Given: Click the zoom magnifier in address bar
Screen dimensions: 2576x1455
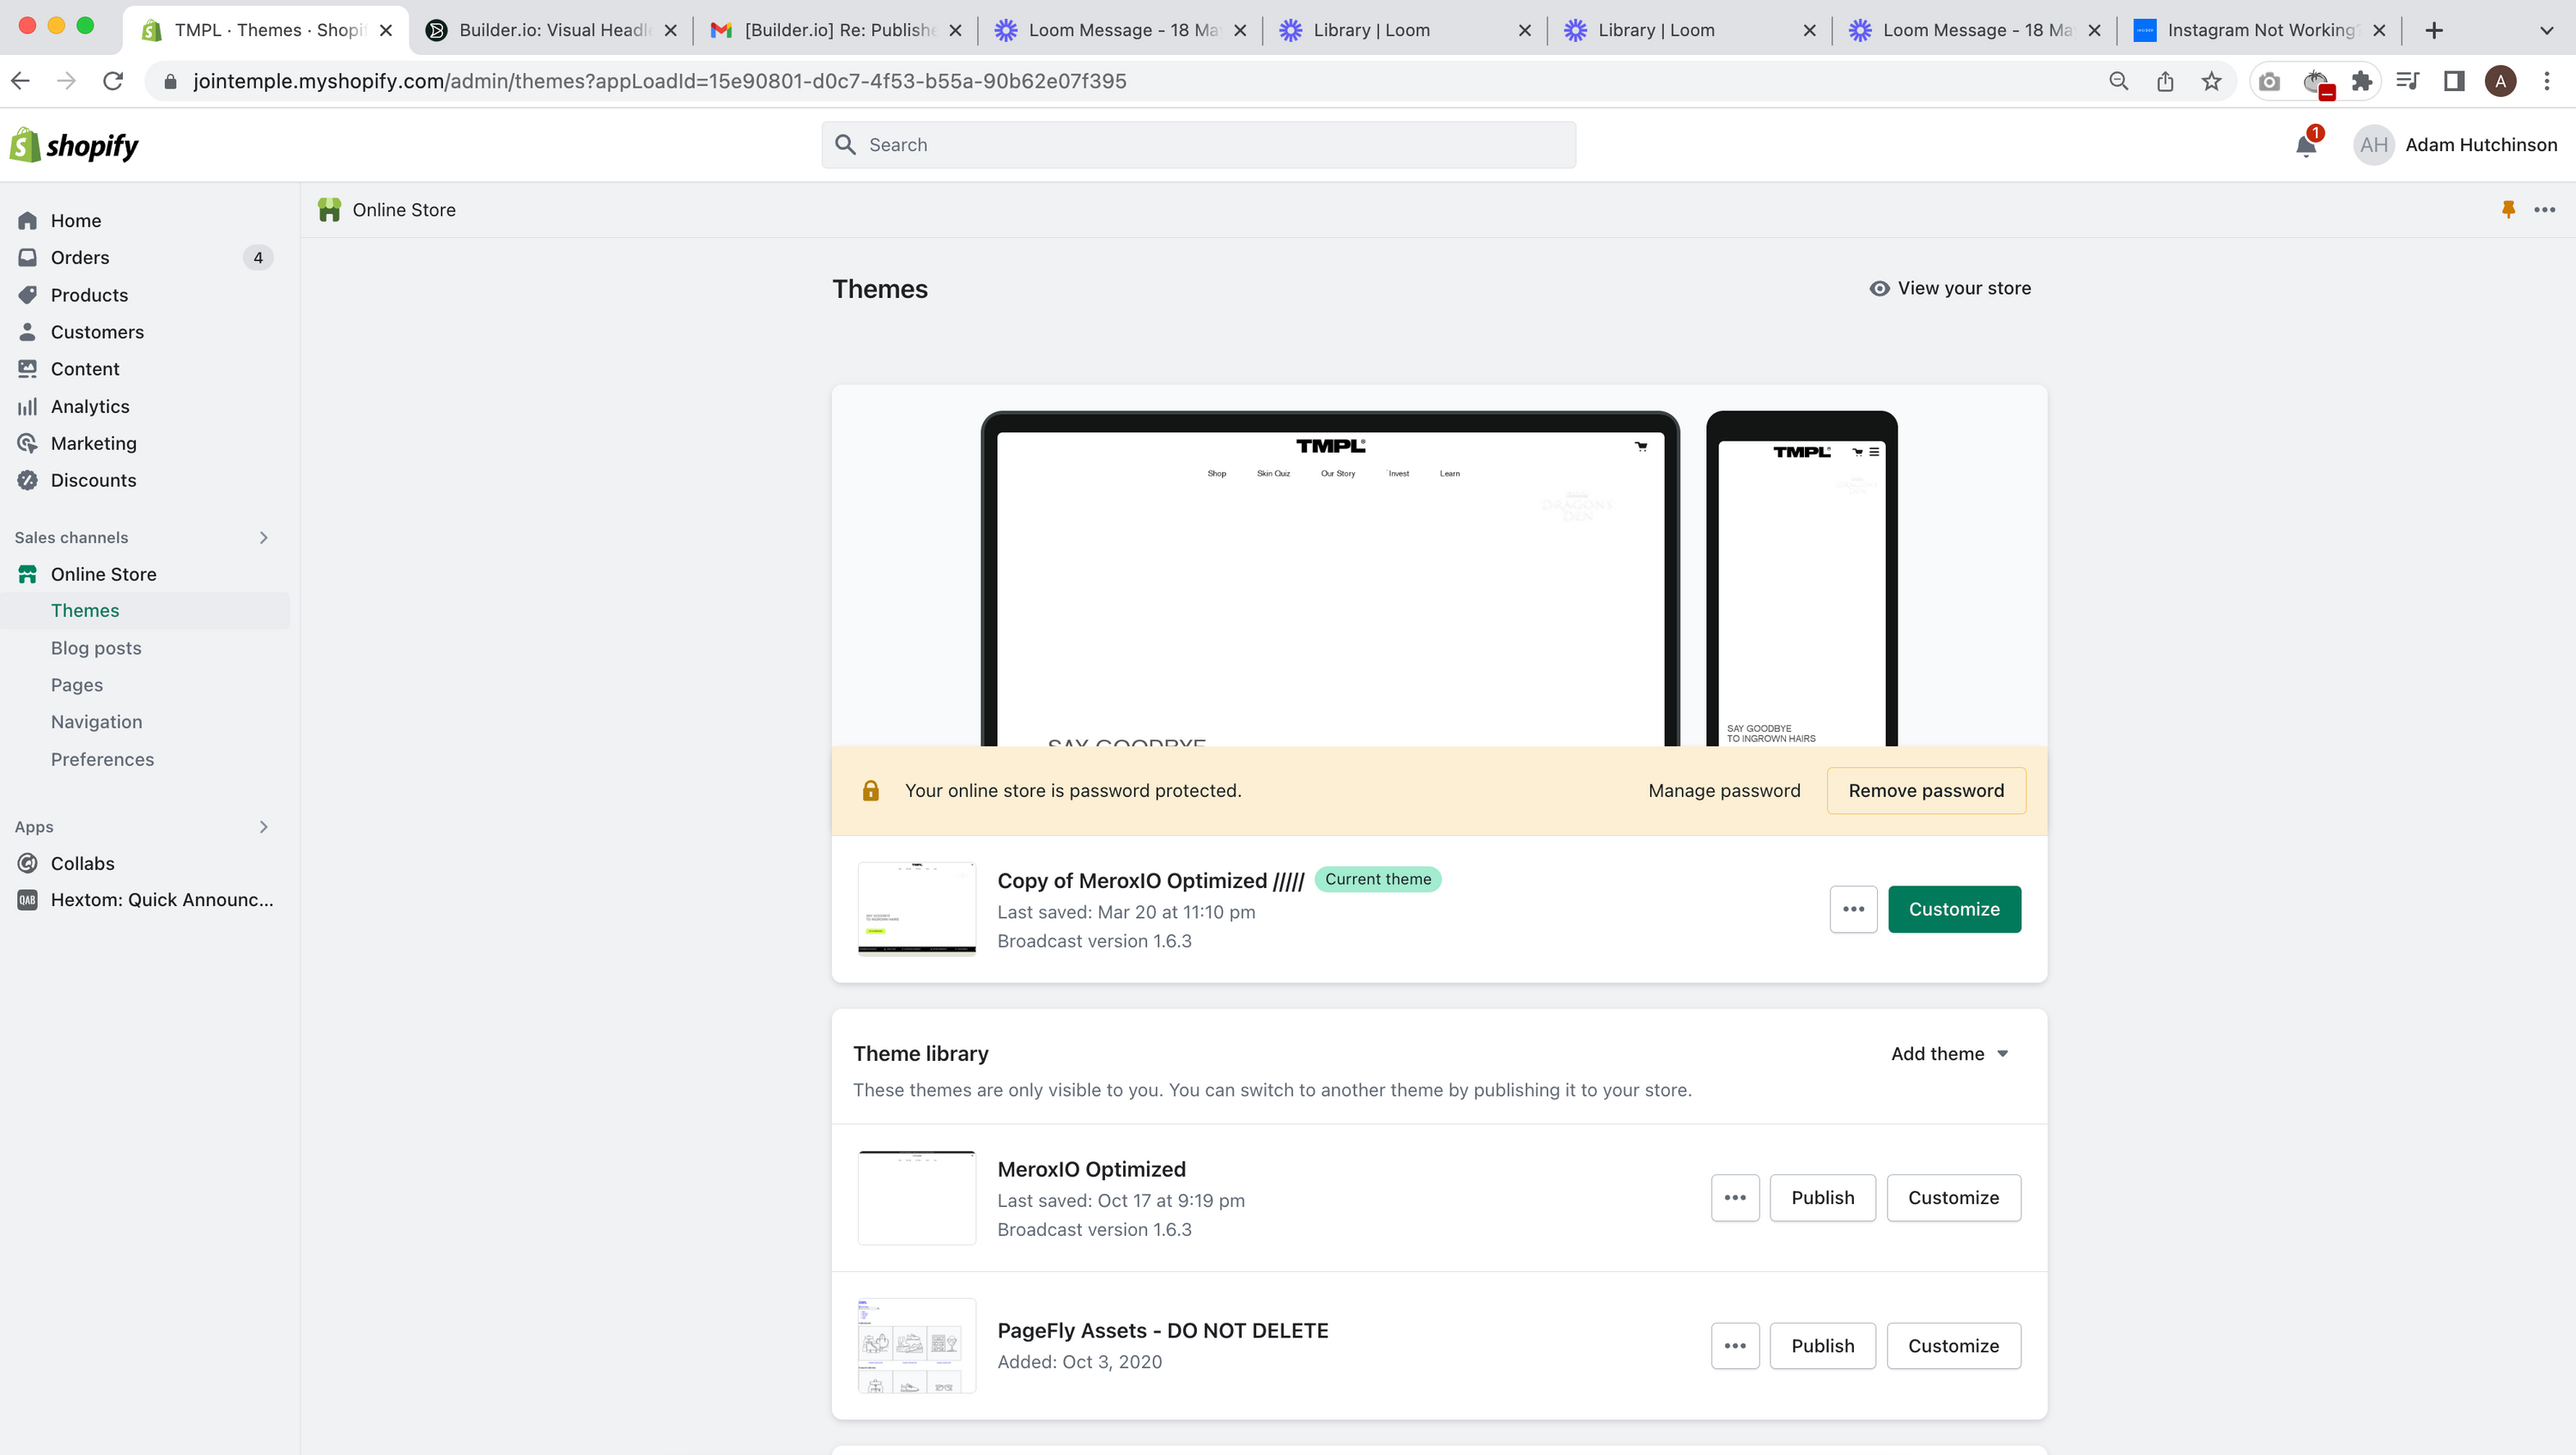Looking at the screenshot, I should (x=2118, y=81).
